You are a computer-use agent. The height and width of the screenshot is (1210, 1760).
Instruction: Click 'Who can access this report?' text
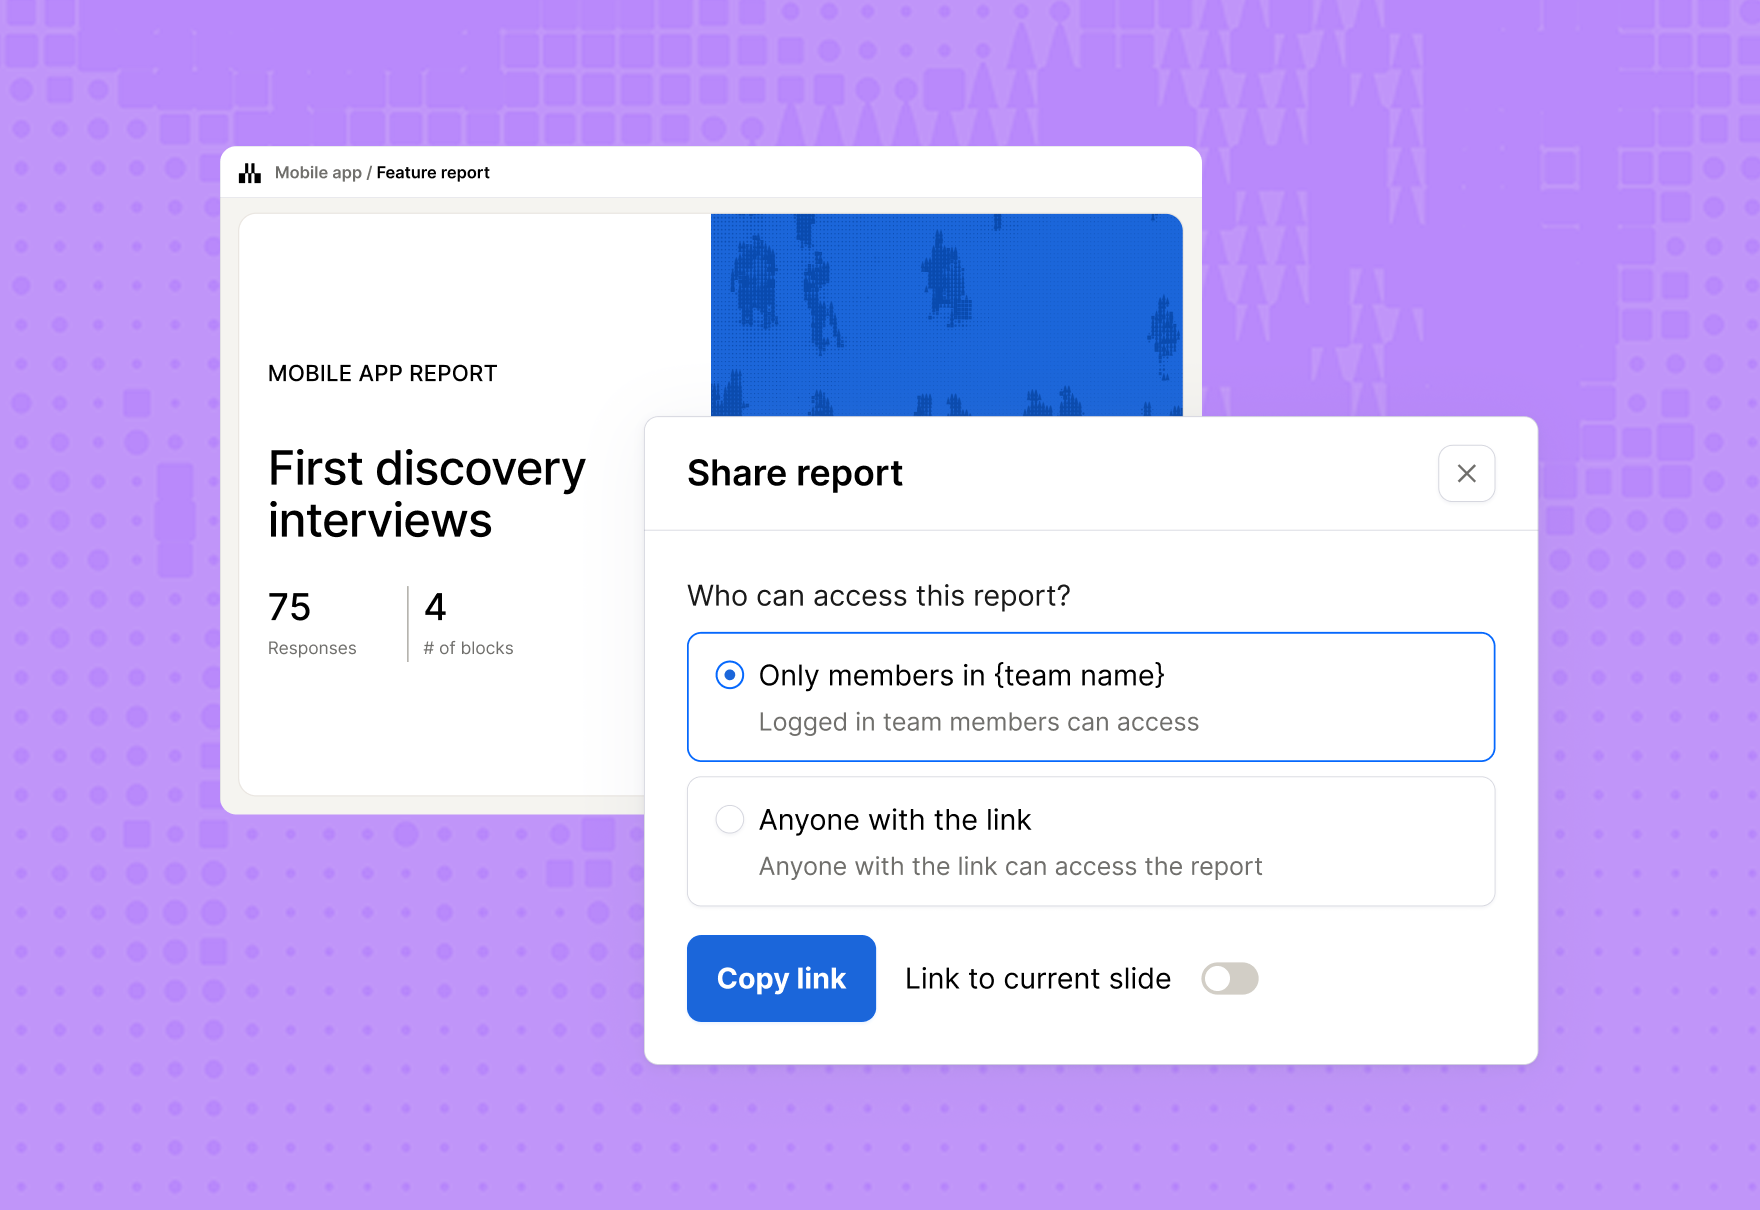pyautogui.click(x=879, y=596)
